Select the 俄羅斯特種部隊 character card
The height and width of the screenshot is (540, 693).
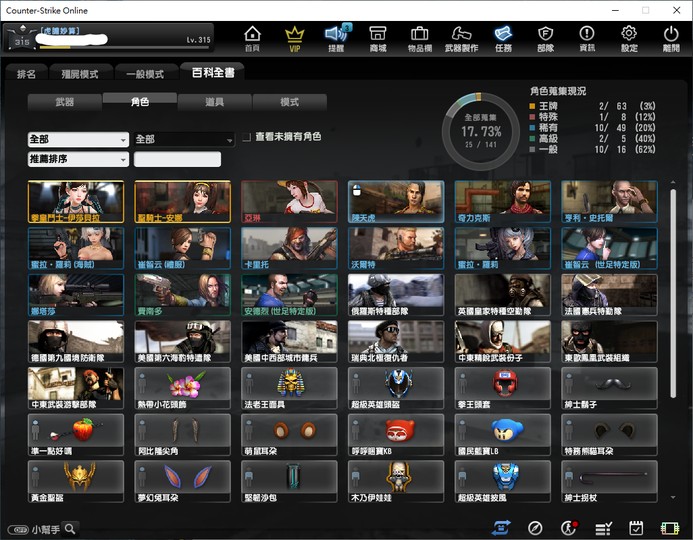[396, 295]
